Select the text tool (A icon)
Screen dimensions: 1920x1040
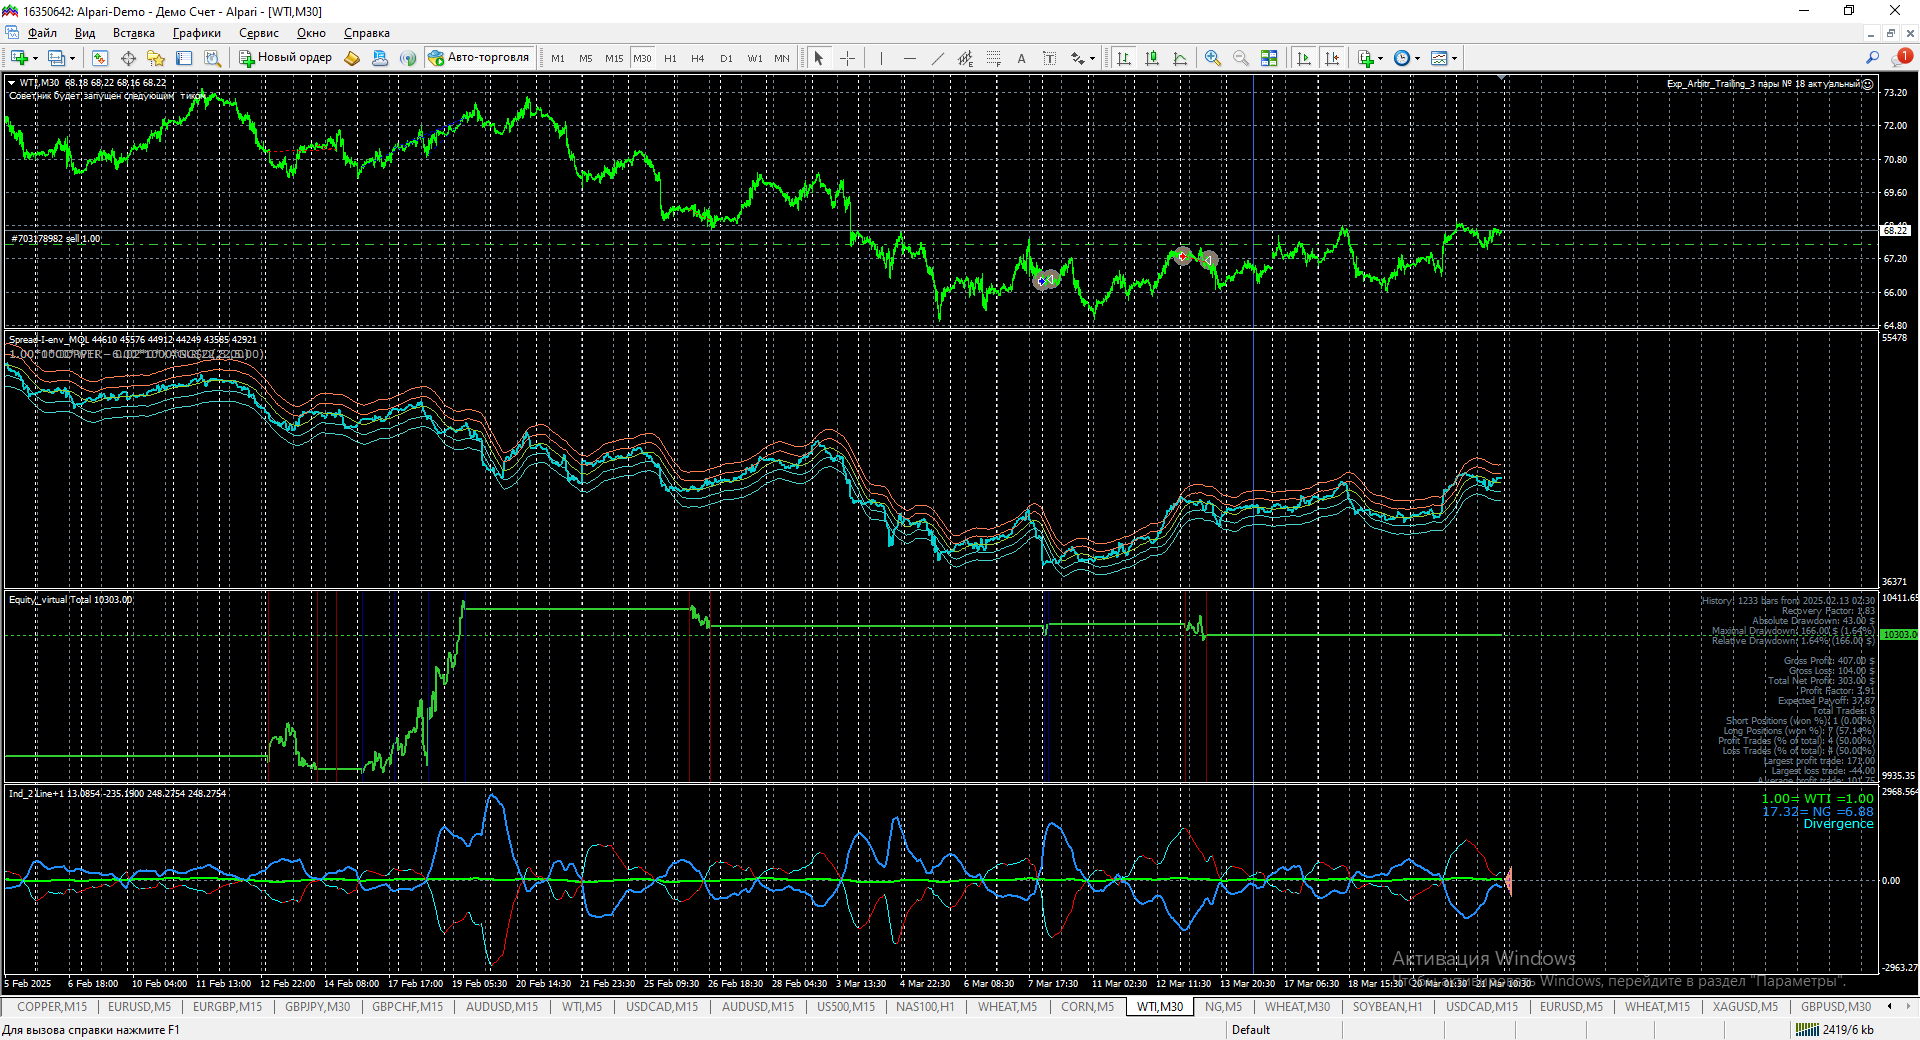click(1021, 58)
